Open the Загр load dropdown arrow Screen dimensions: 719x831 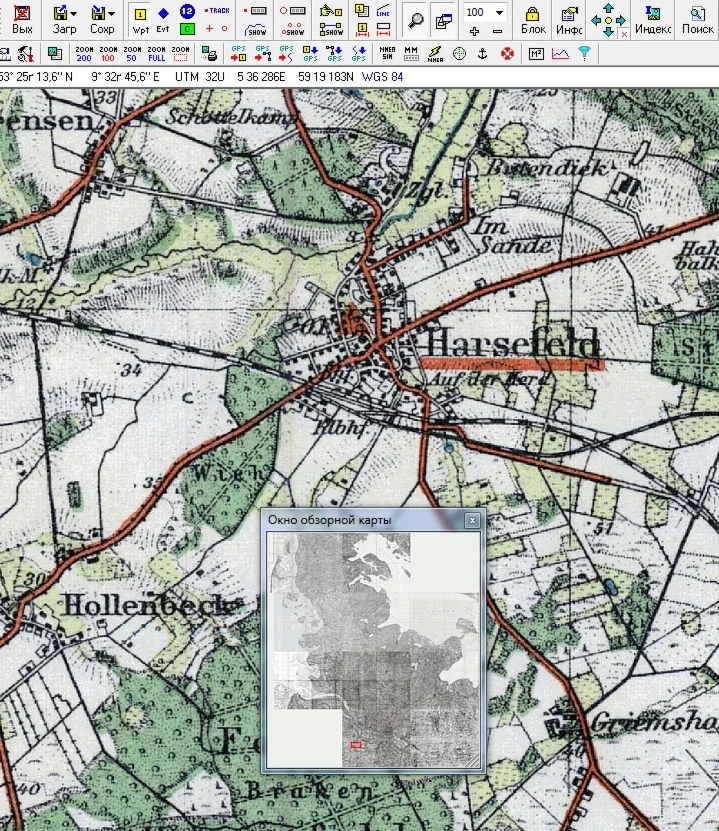point(73,13)
